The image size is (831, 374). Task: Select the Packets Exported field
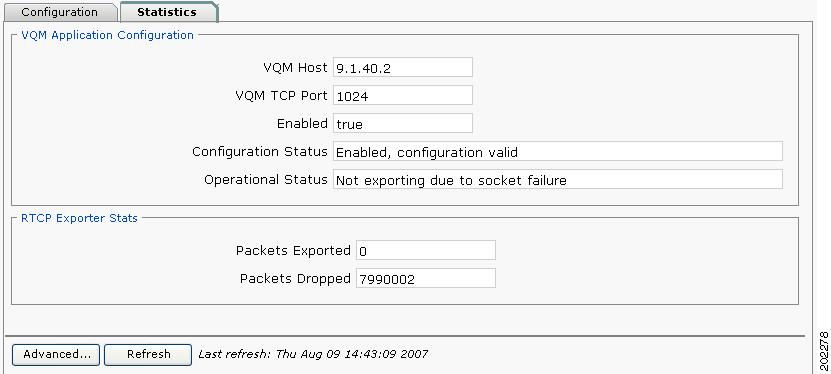coord(426,250)
